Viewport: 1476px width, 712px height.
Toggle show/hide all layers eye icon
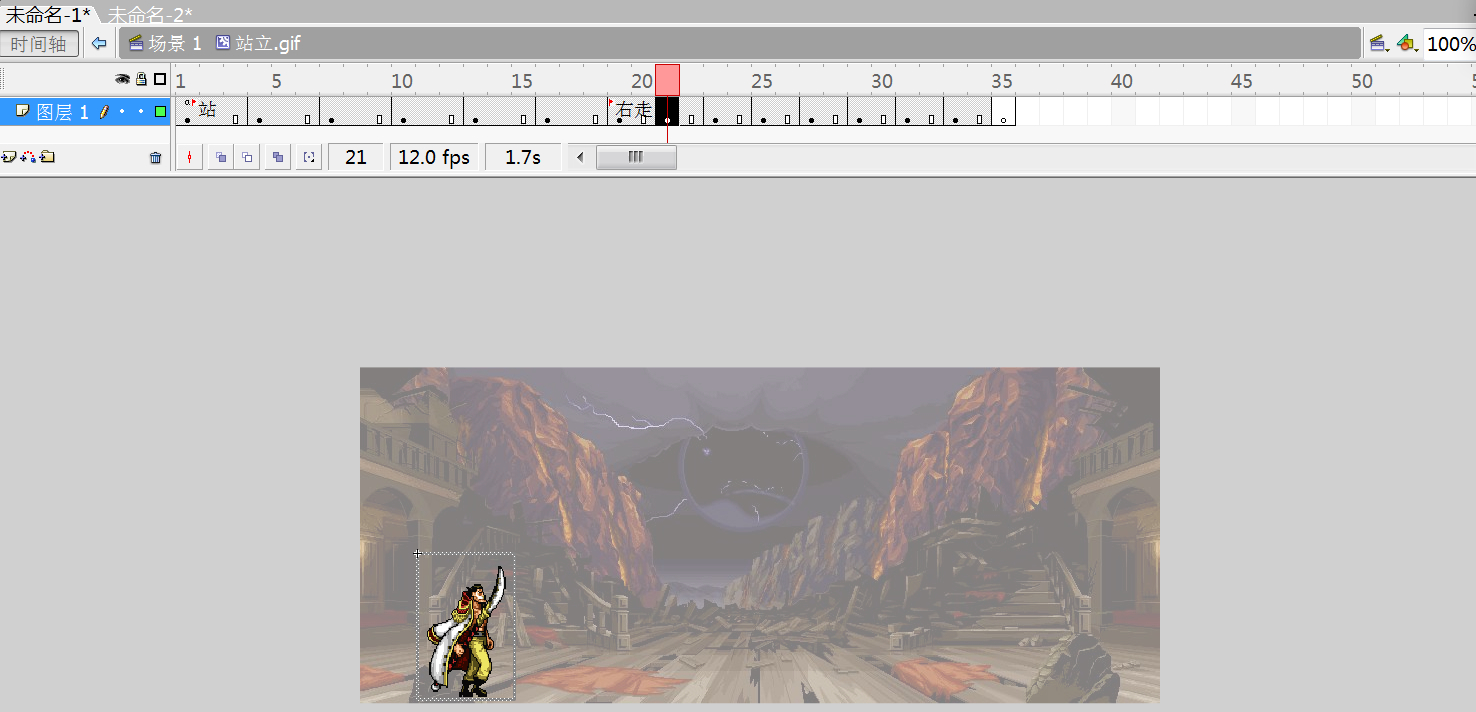click(x=122, y=79)
